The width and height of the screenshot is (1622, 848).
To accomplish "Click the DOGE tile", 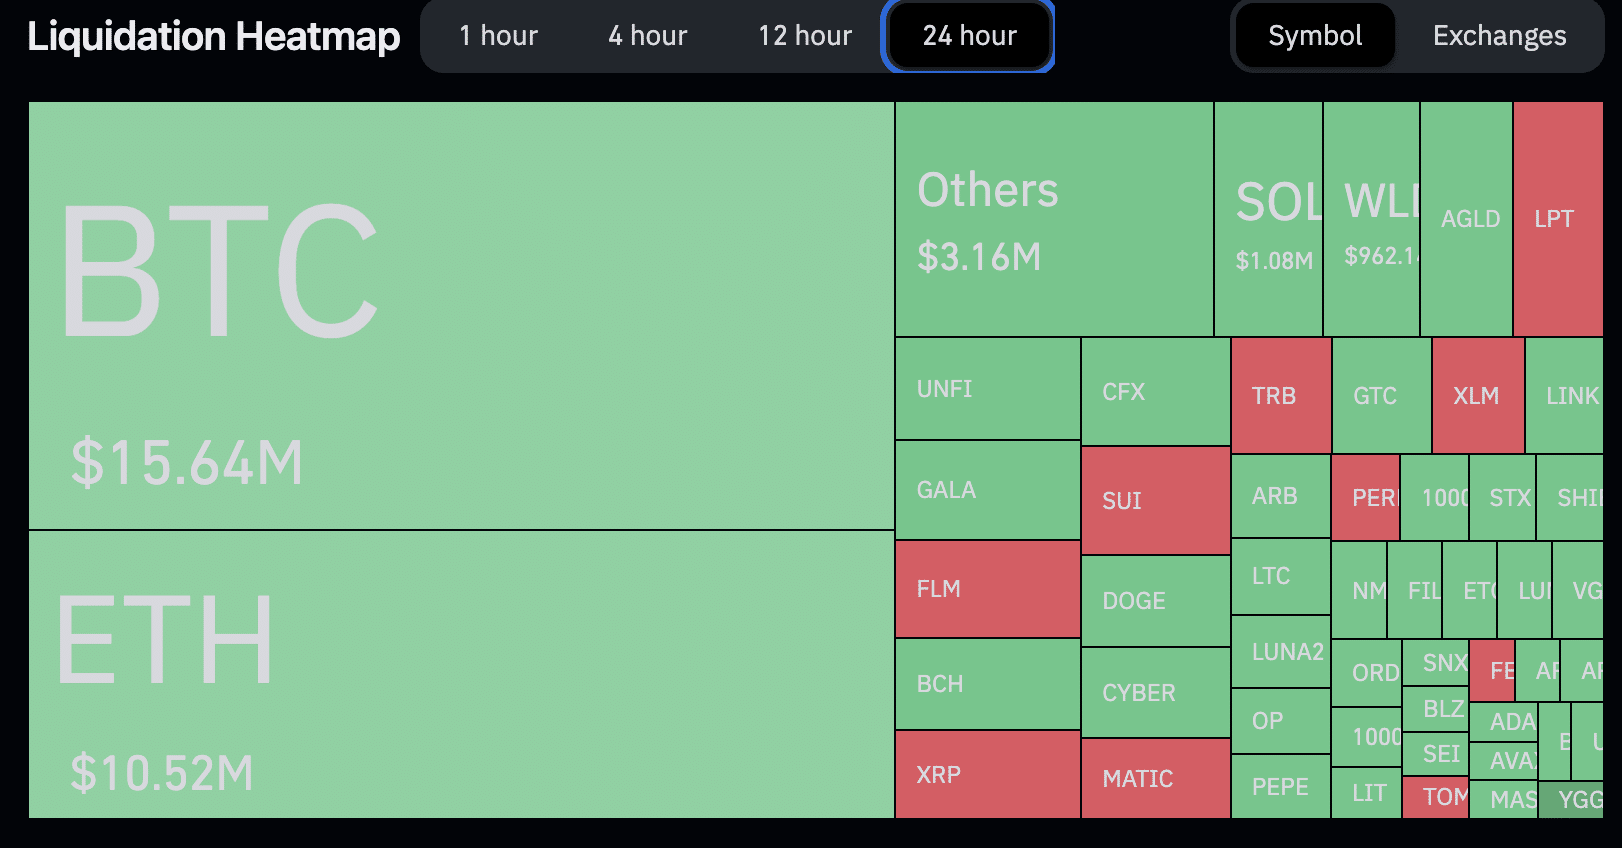I will click(1155, 601).
